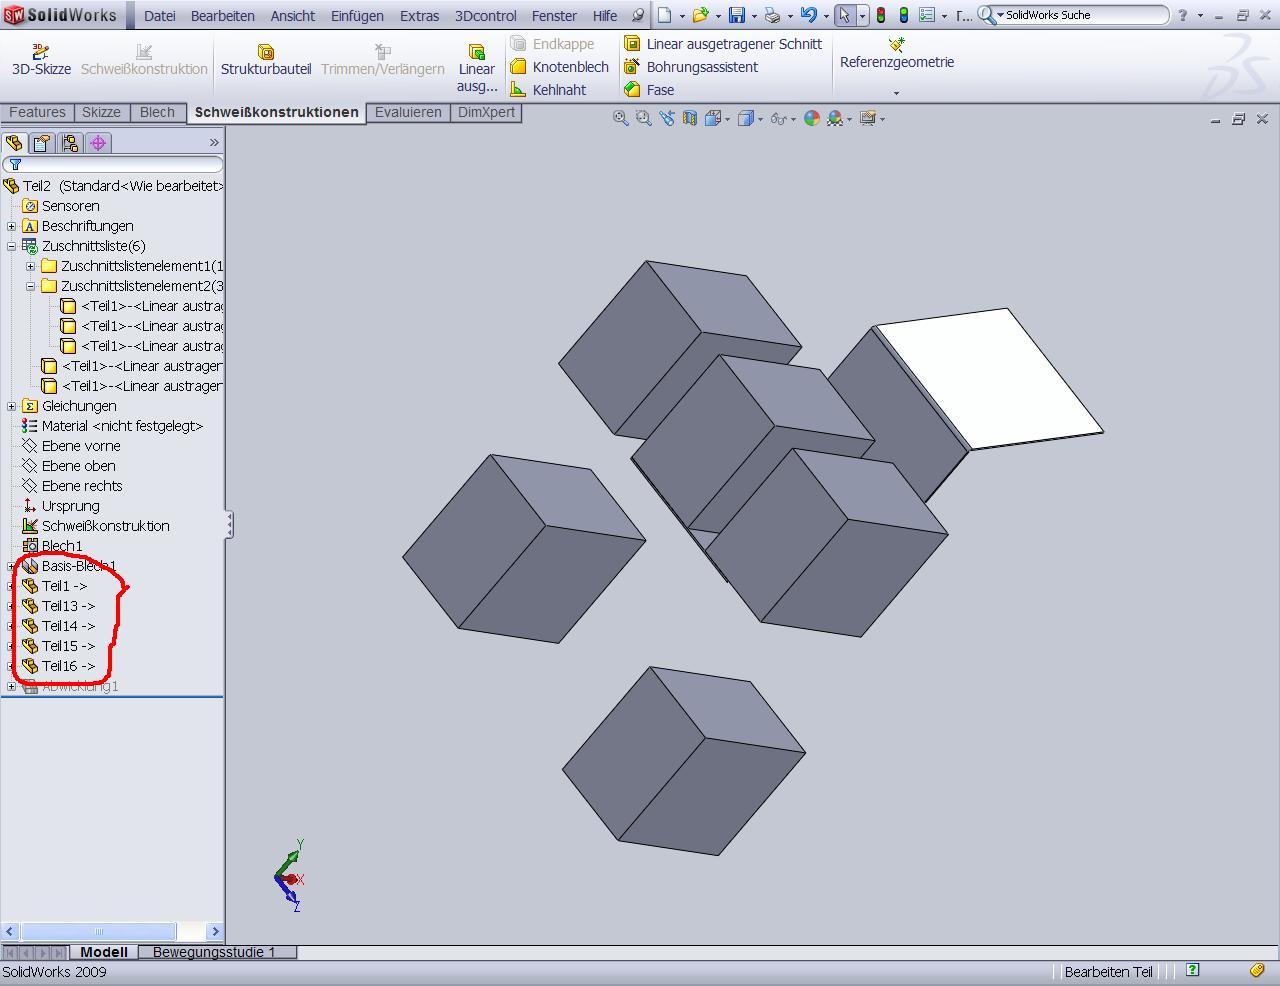
Task: Open the Einfügen menu
Action: [x=357, y=16]
